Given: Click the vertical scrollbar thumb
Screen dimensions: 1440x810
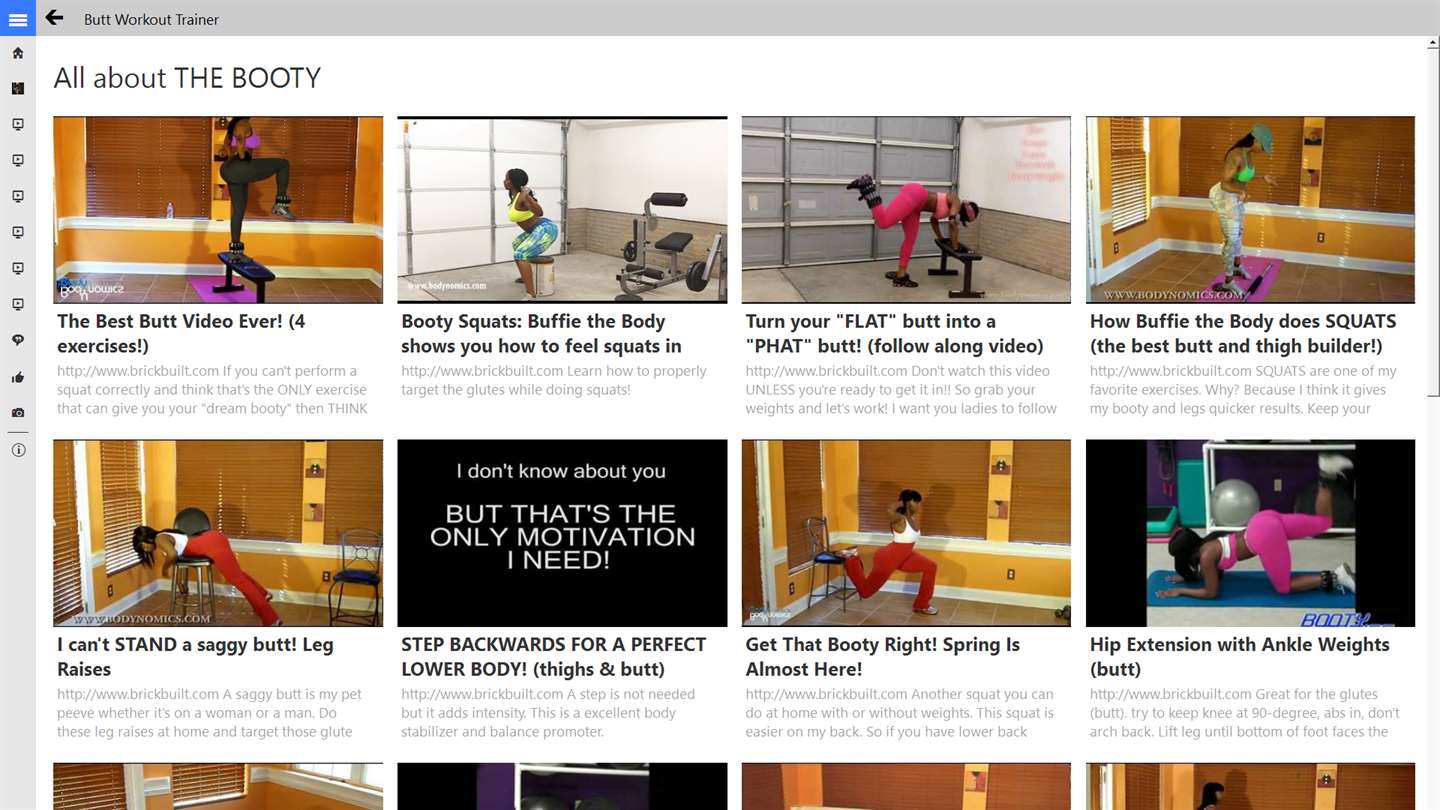Looking at the screenshot, I should (x=1434, y=222).
